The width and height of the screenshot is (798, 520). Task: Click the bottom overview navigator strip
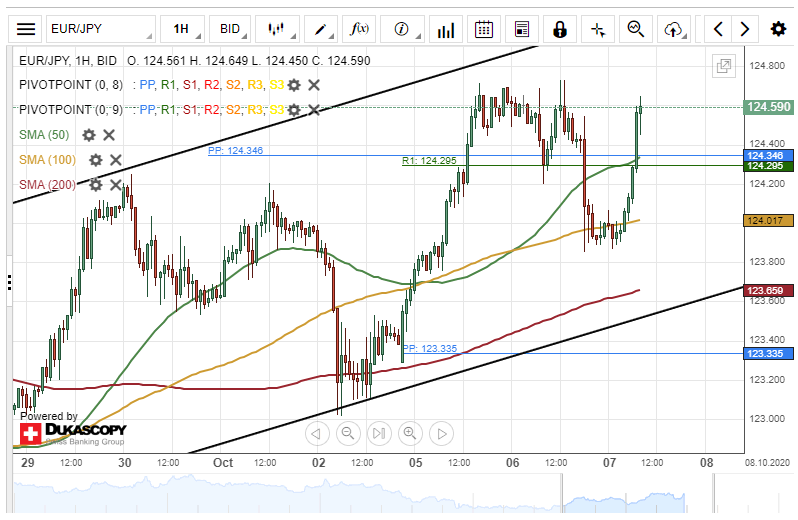400,497
